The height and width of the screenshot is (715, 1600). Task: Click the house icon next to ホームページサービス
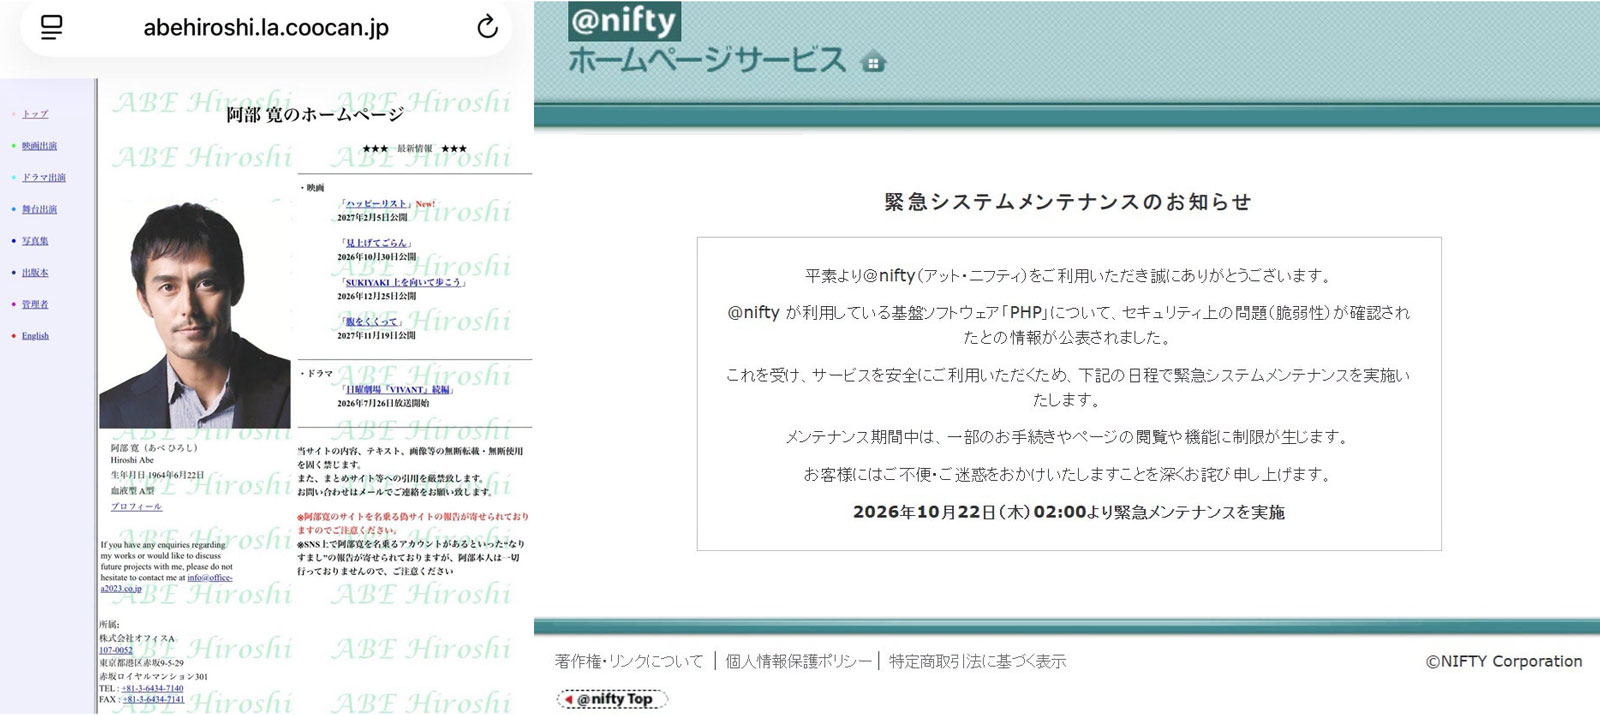tap(873, 62)
